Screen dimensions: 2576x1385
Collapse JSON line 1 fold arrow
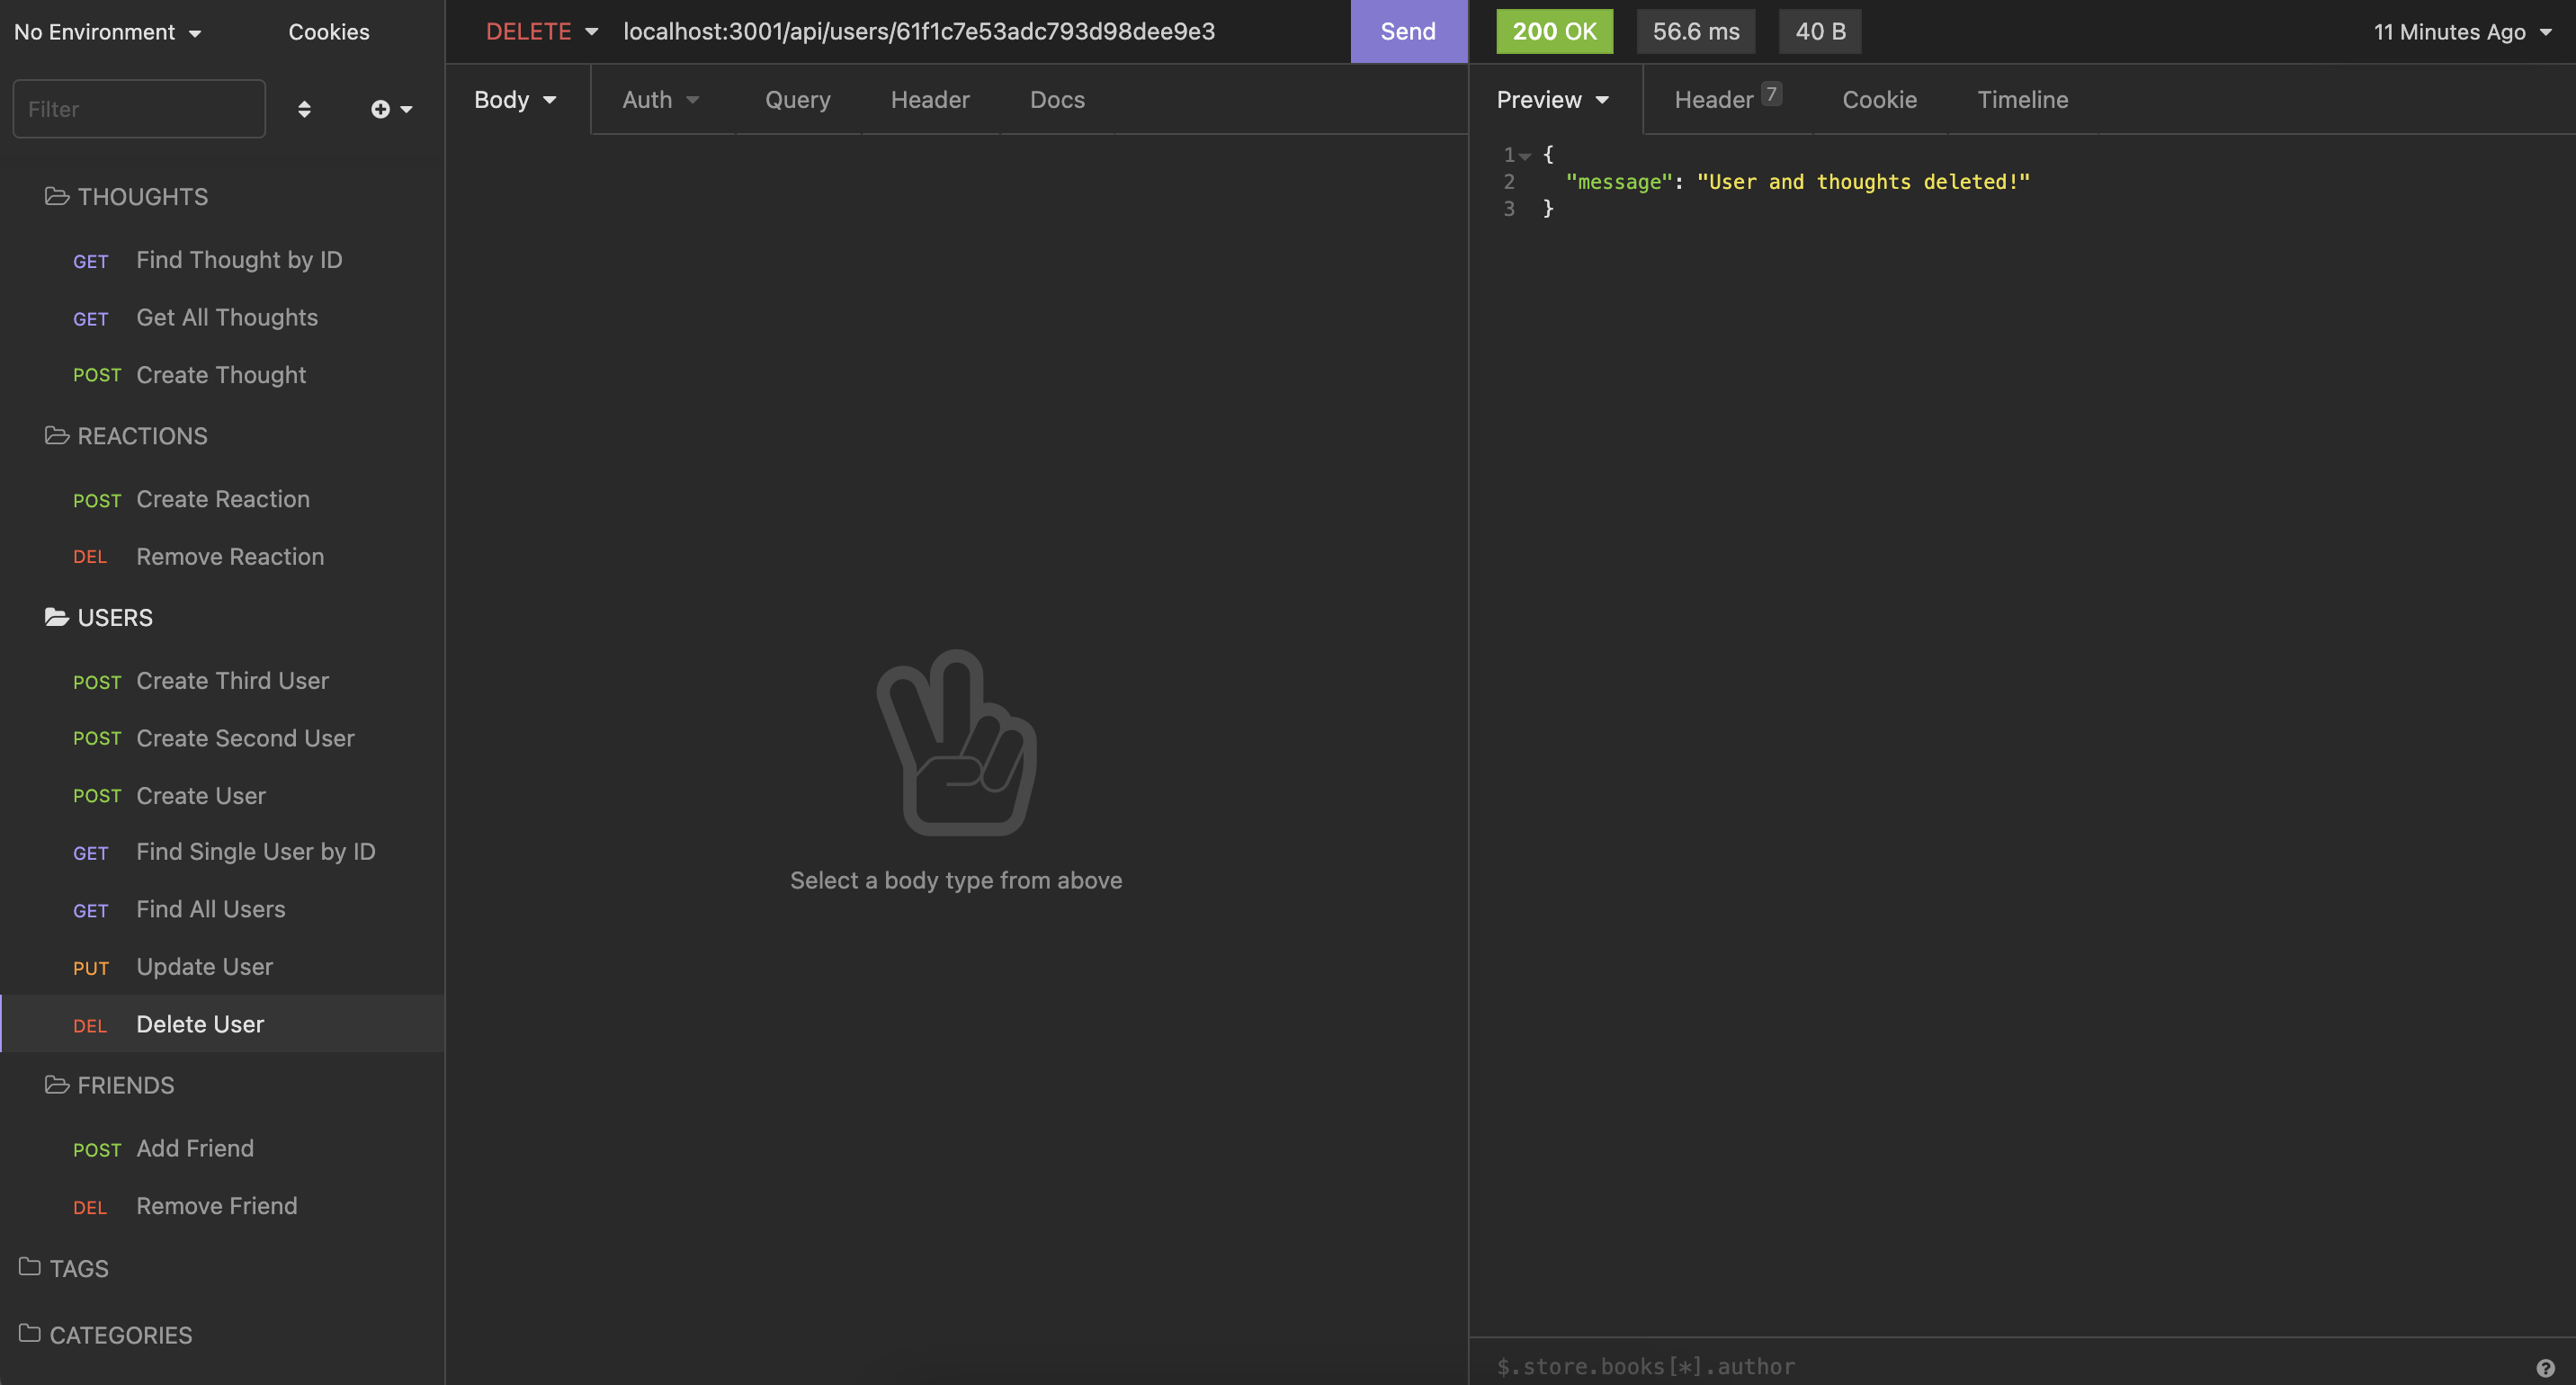point(1525,156)
